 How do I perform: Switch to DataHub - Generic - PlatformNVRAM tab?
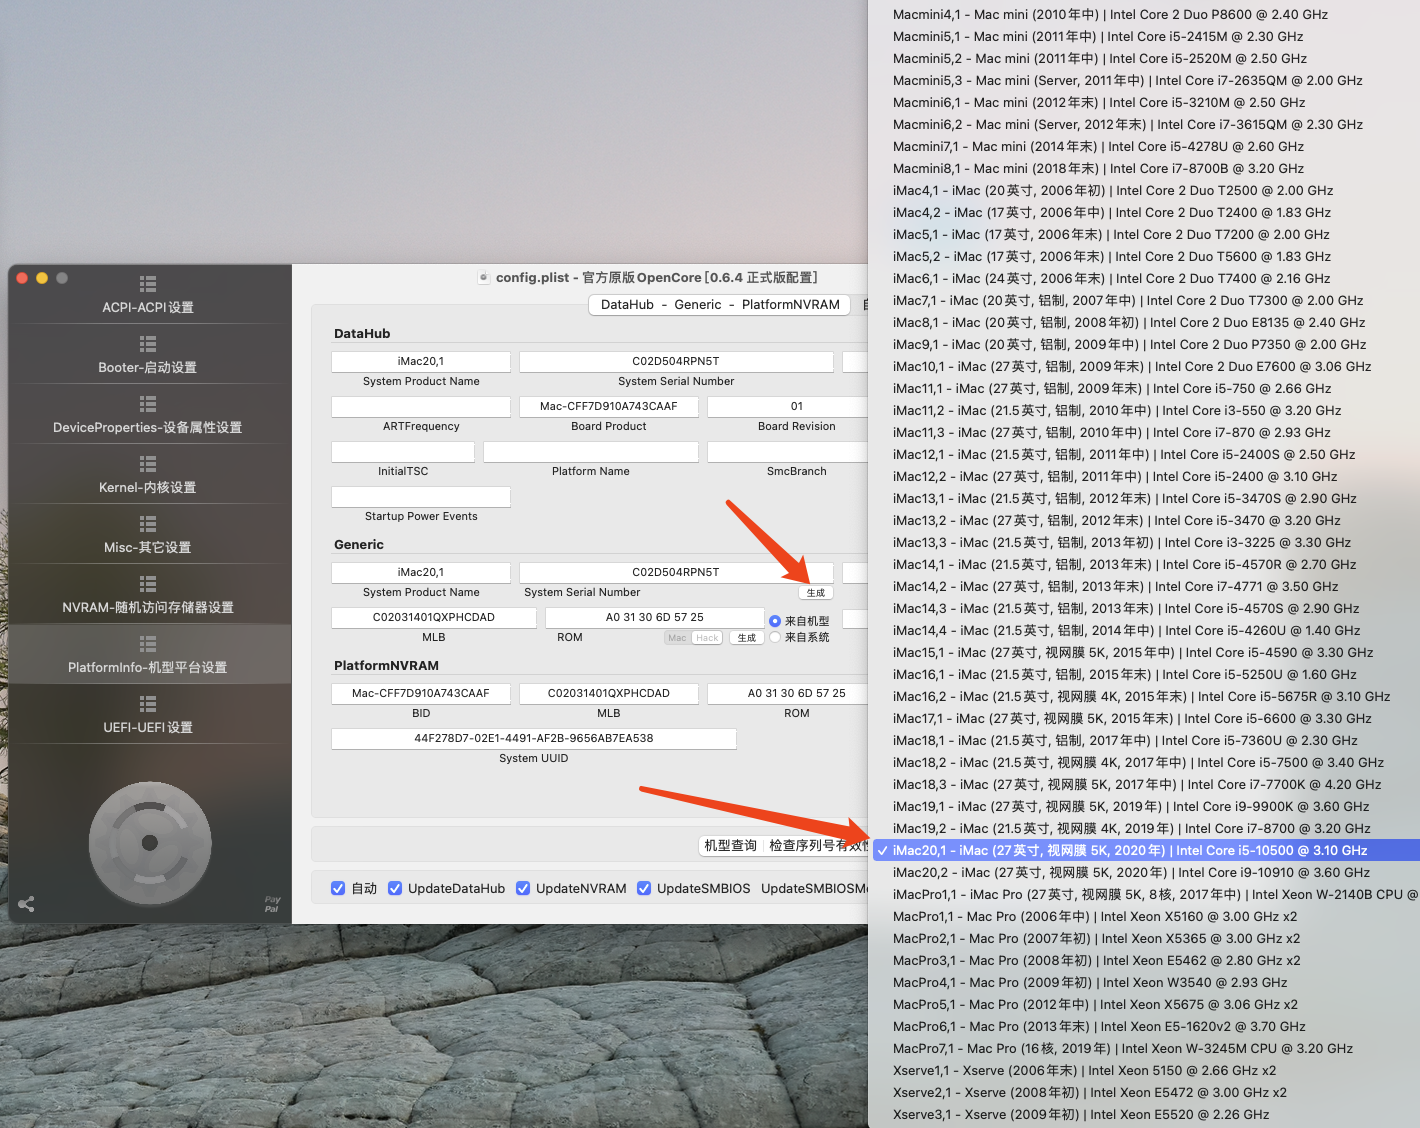(720, 305)
